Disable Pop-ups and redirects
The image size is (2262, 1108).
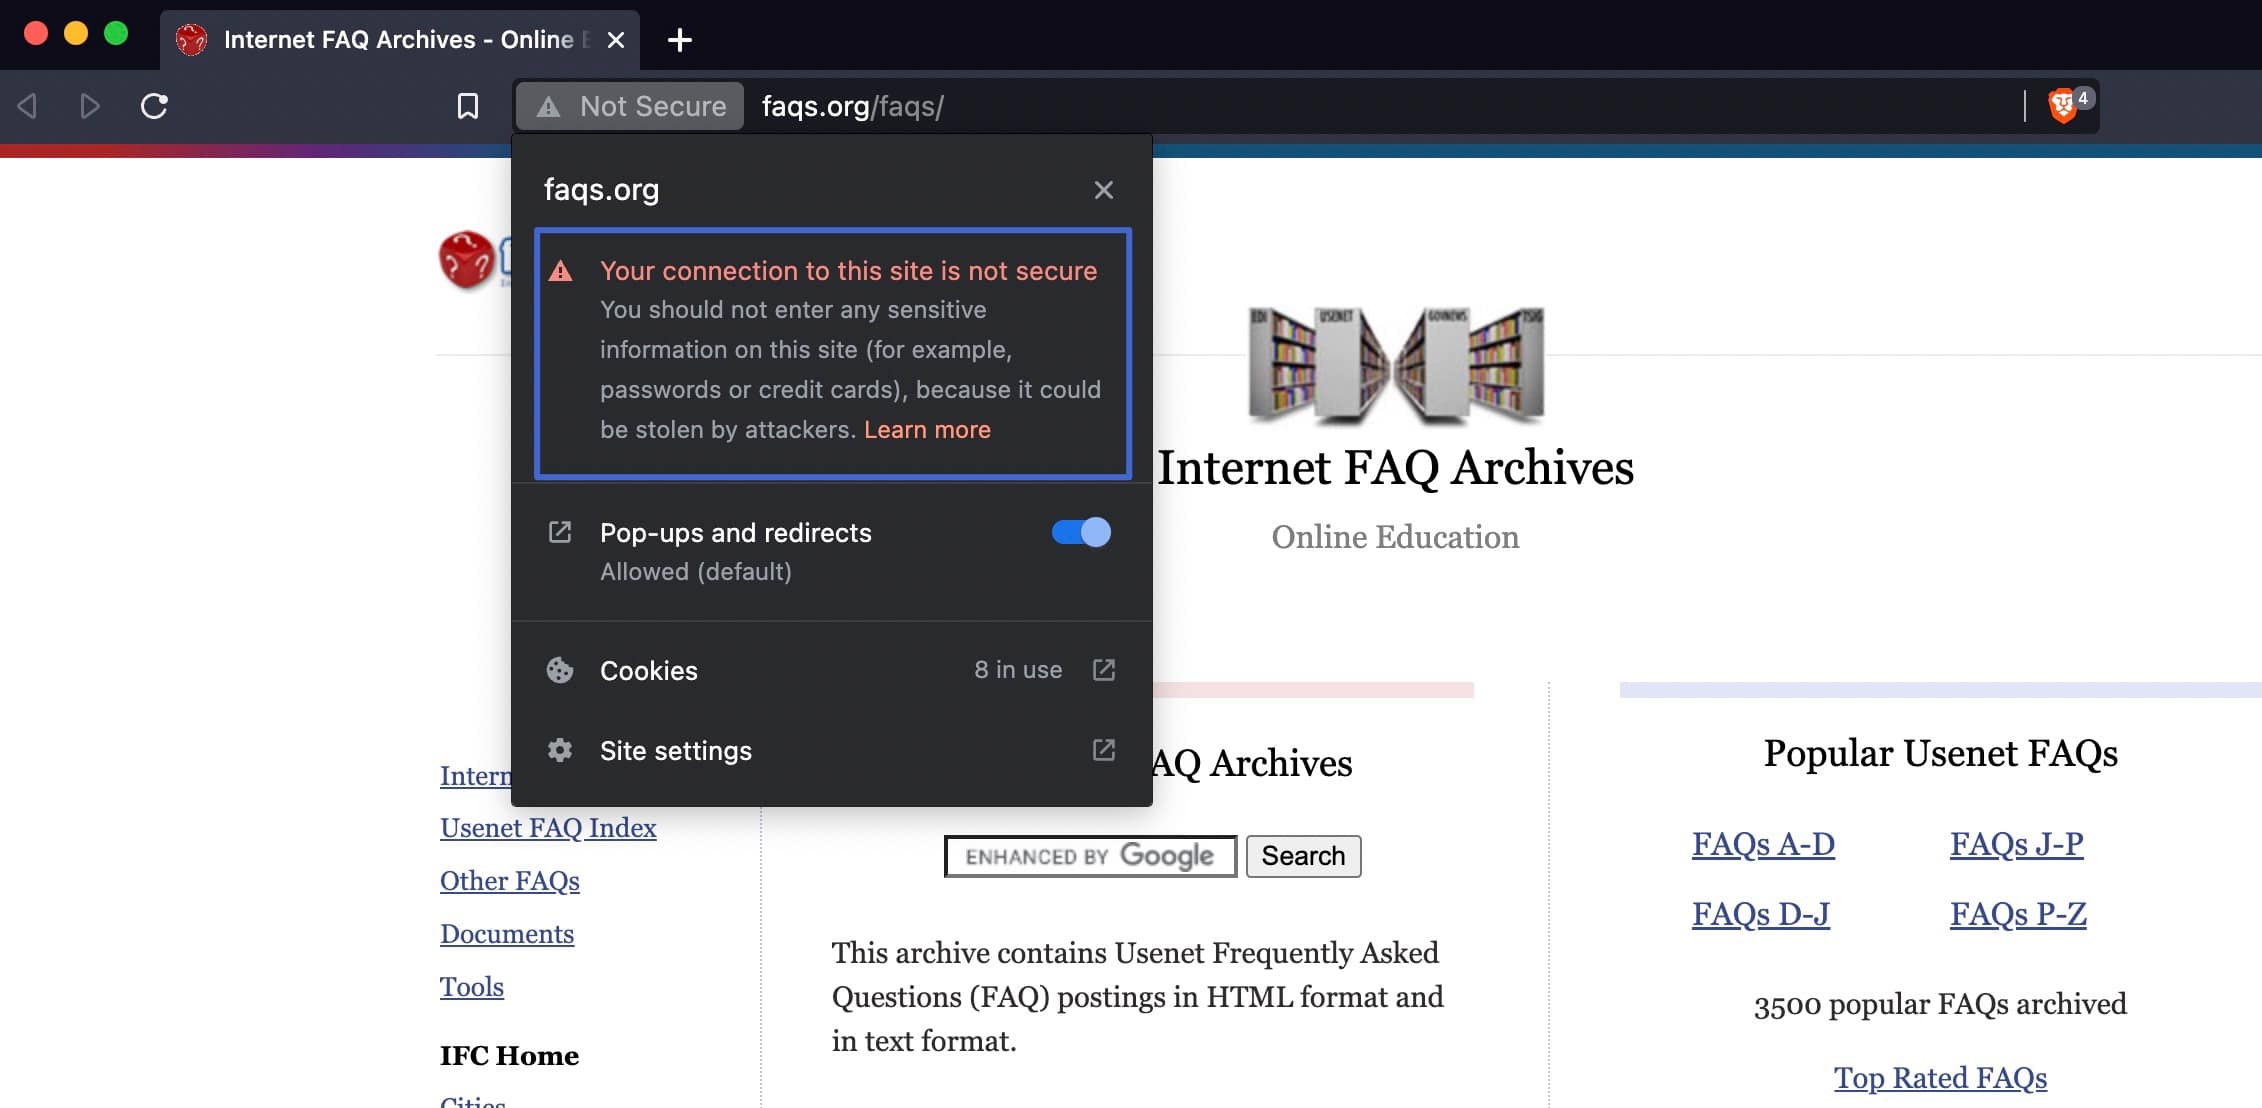tap(1080, 532)
